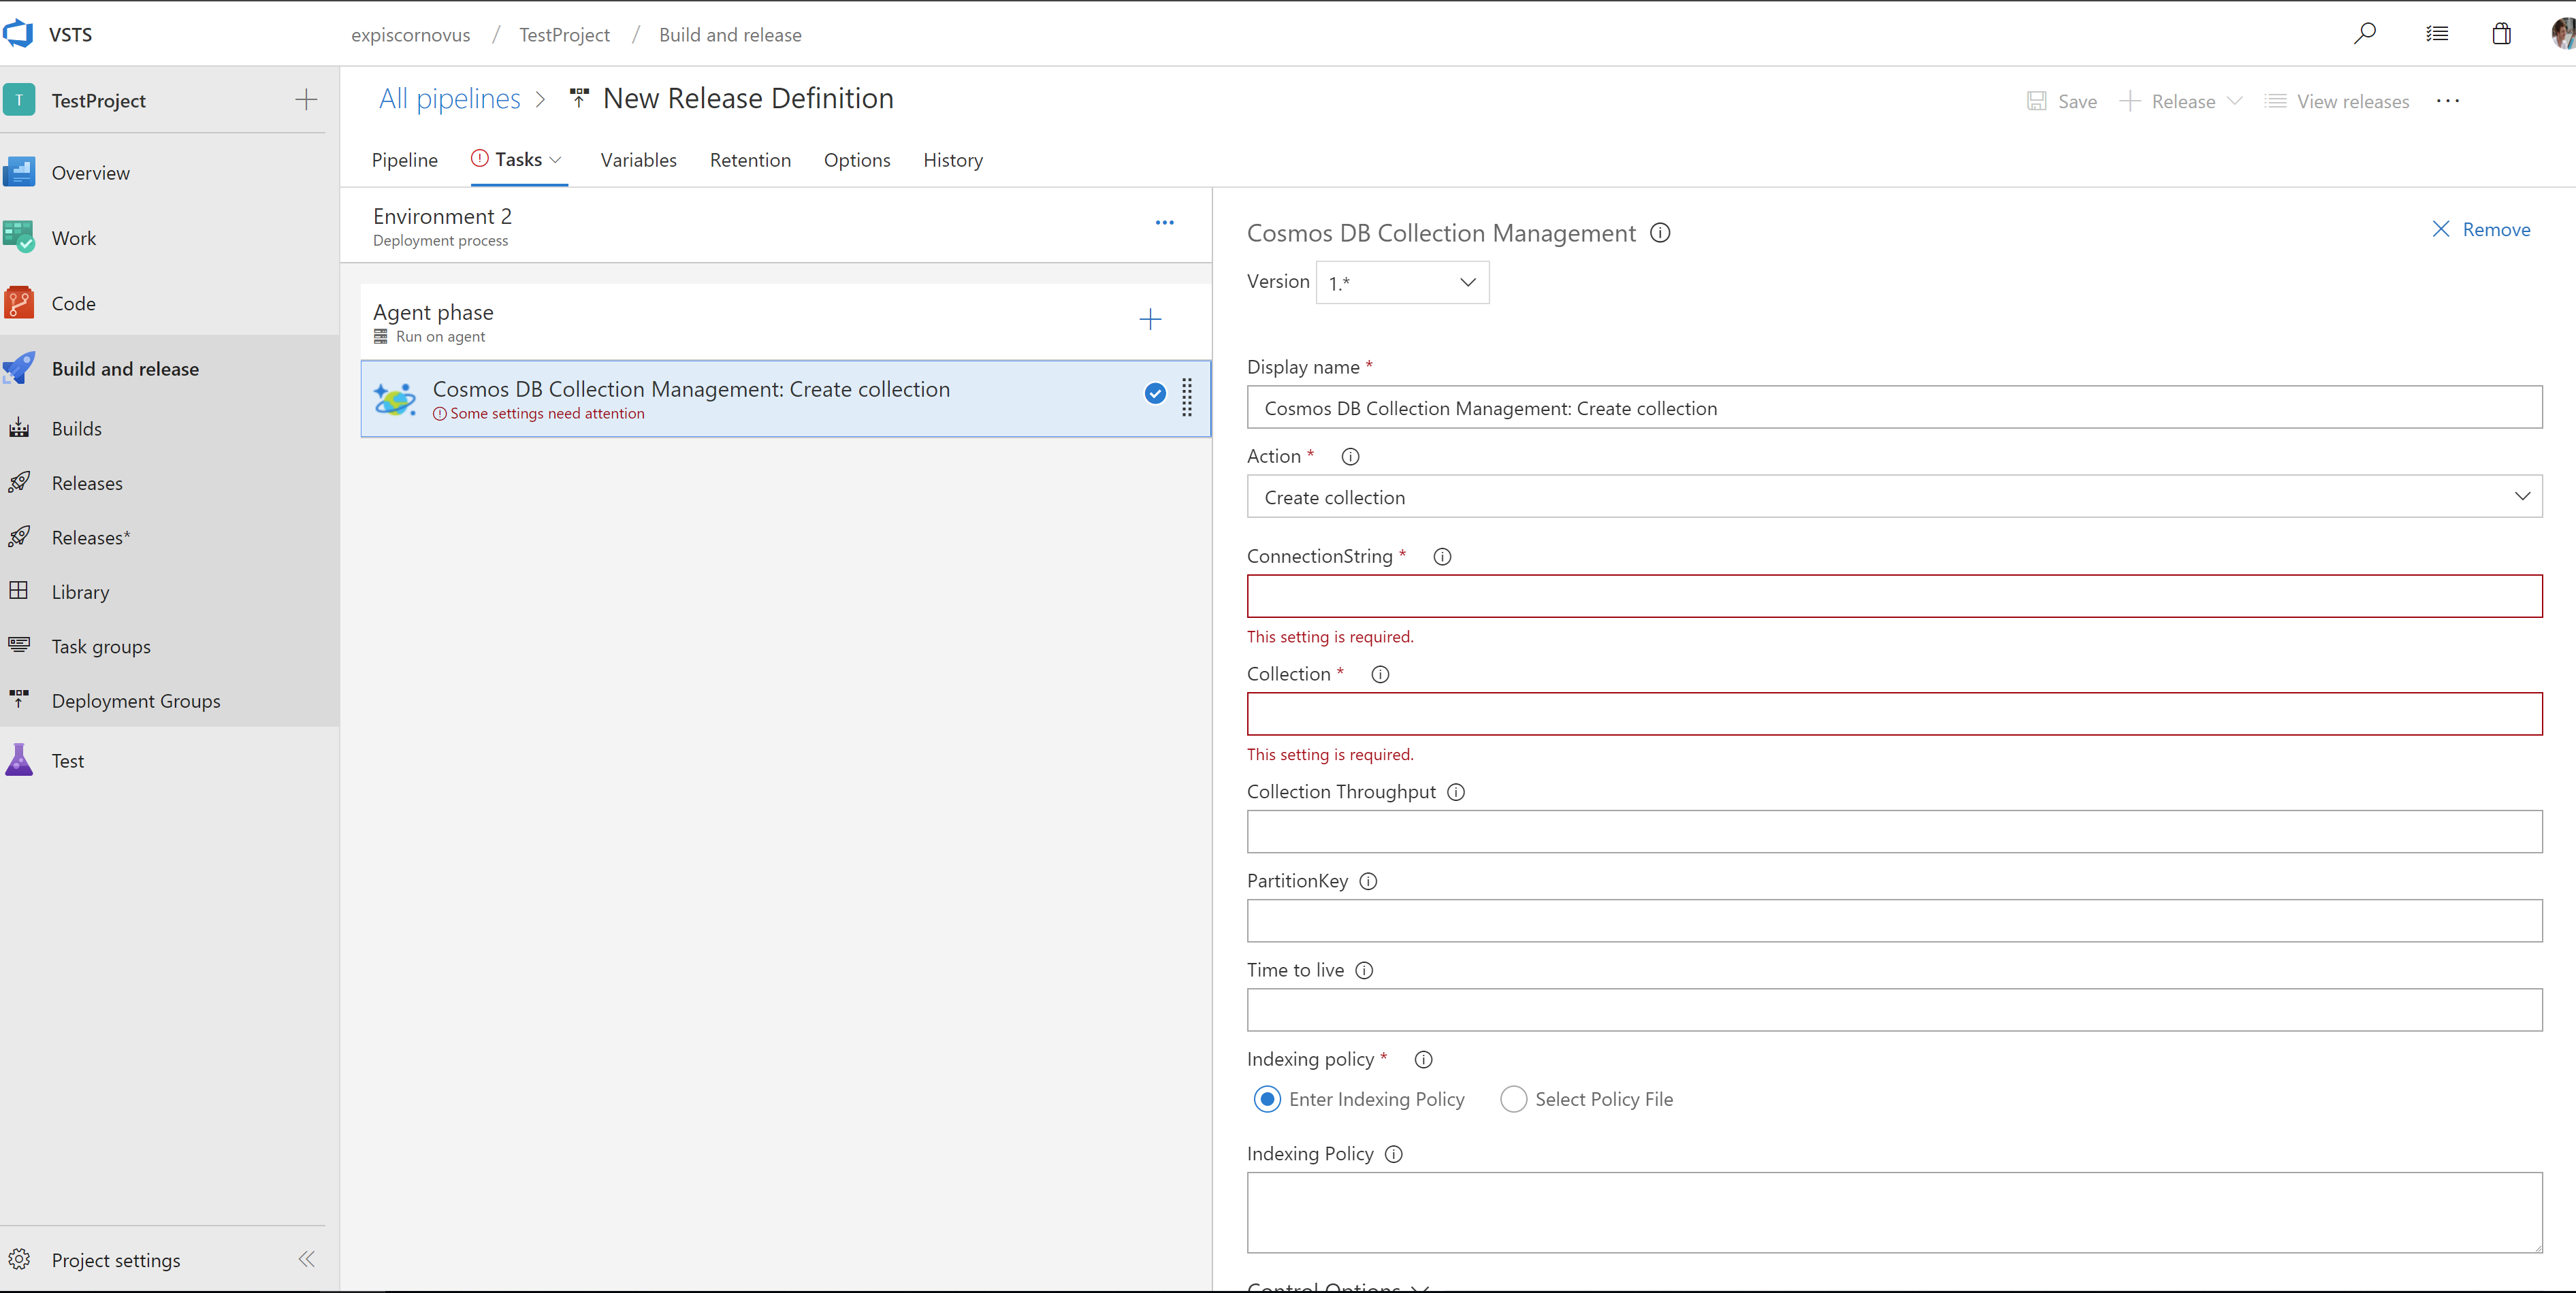
Task: Click the drag handle on Cosmos DB task
Action: click(1187, 398)
